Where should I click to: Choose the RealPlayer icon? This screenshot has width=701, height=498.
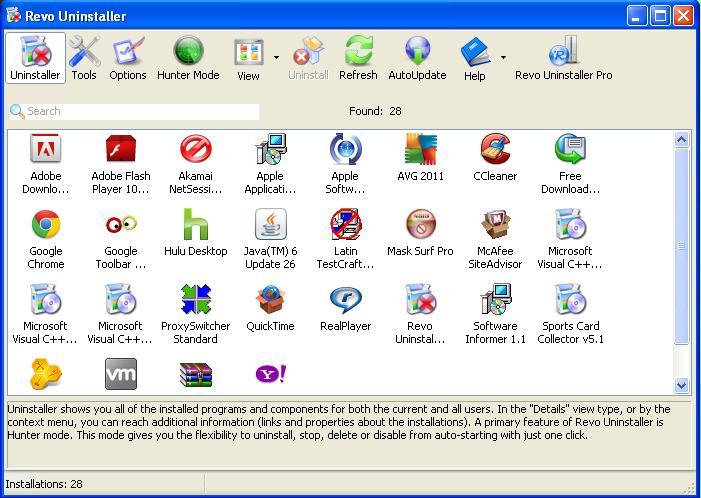coord(345,302)
